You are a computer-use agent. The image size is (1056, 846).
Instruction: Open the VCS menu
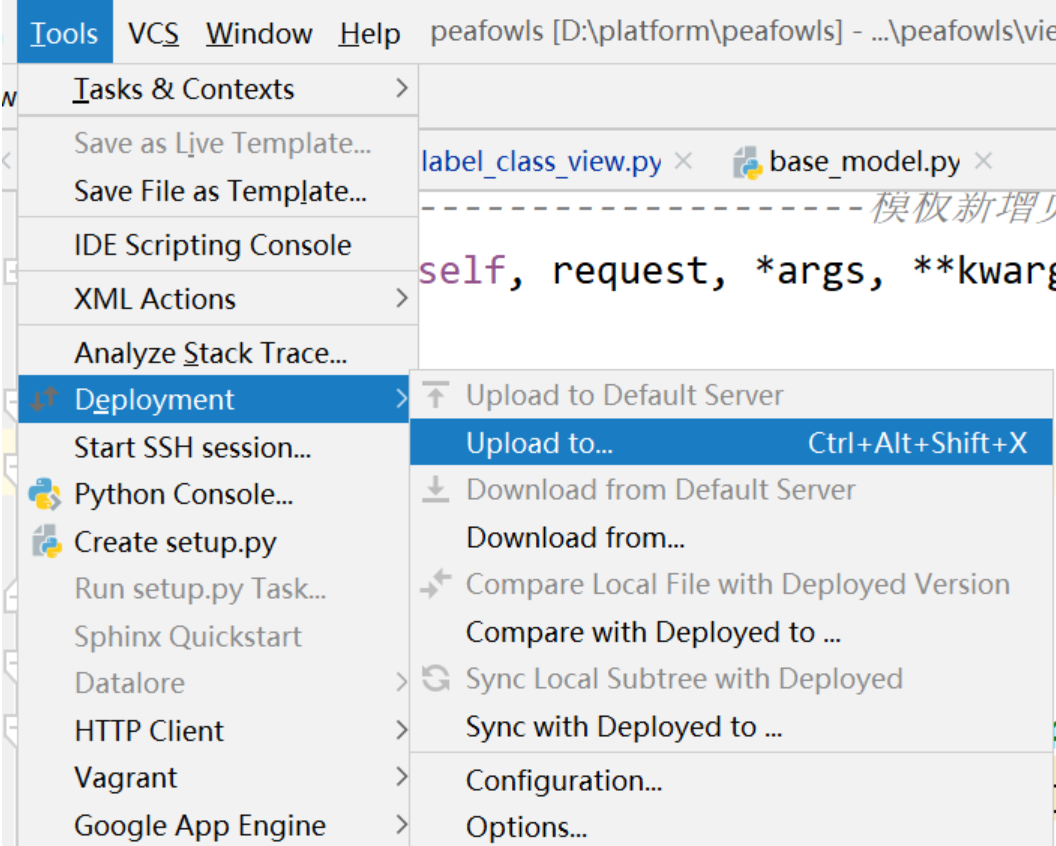click(154, 34)
